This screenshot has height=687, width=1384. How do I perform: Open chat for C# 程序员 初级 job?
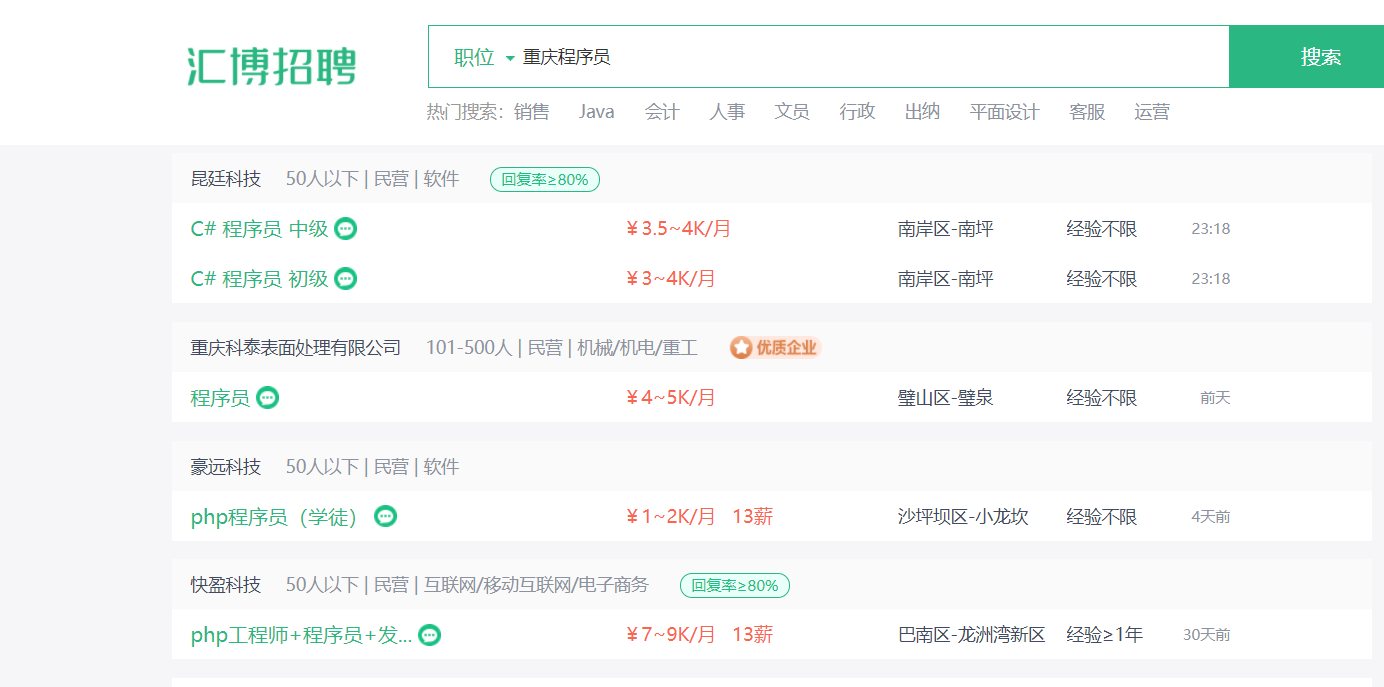click(x=345, y=279)
